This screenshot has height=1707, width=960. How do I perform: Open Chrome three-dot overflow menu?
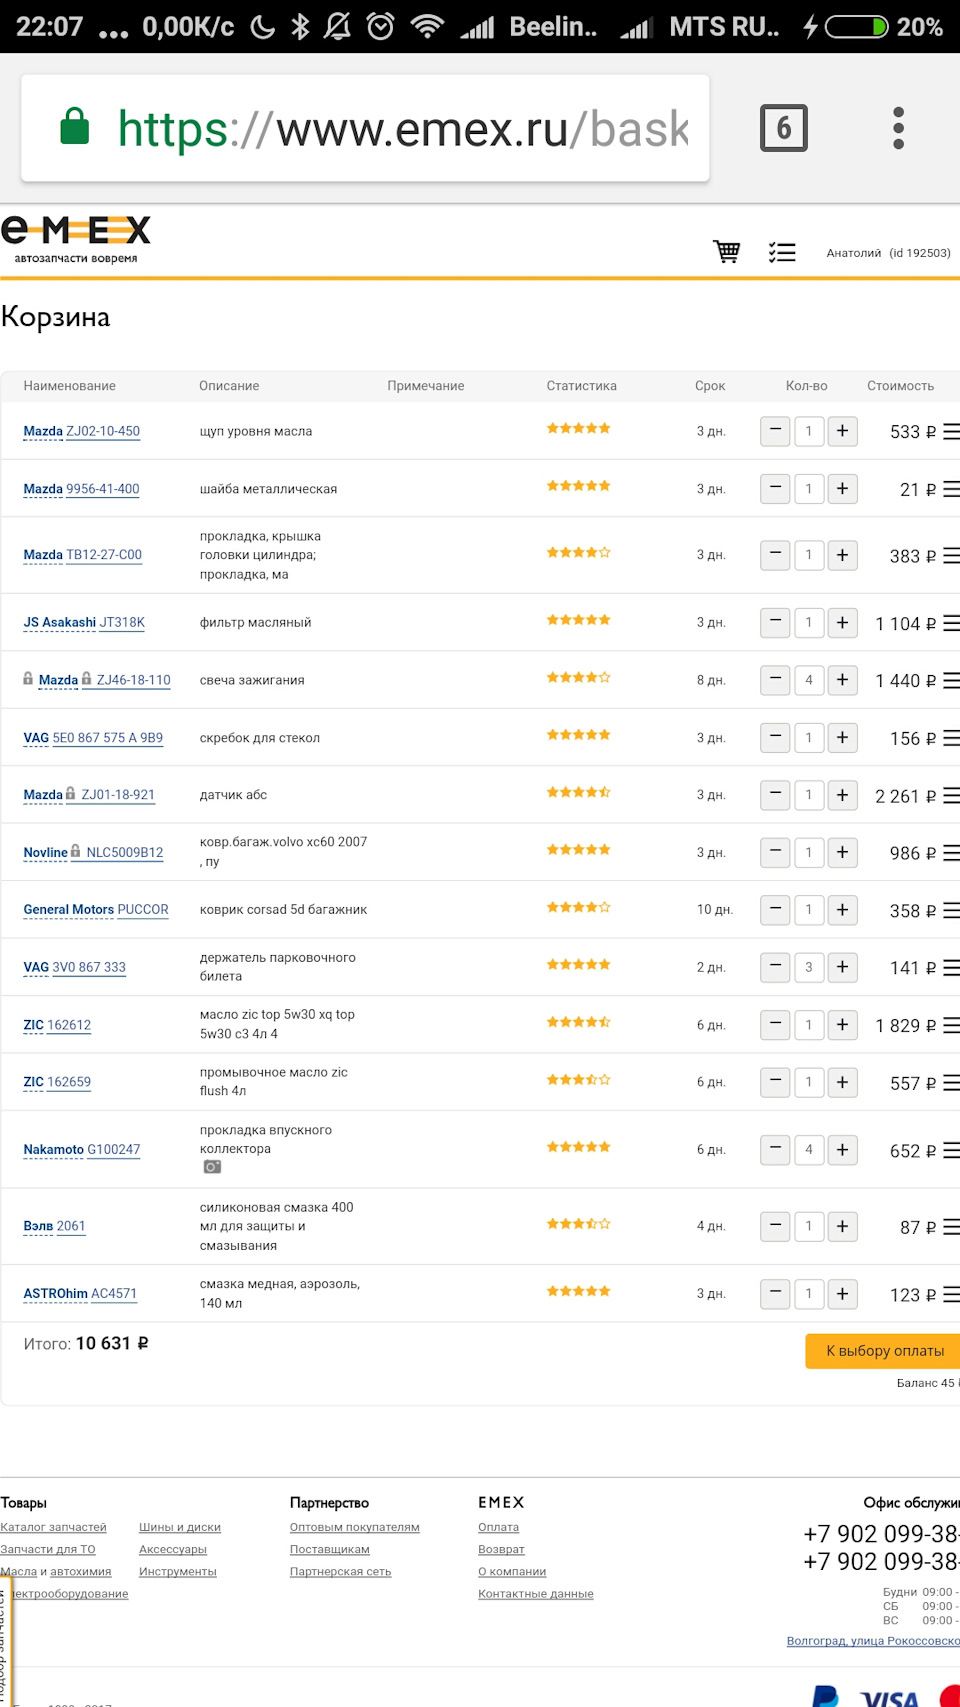point(898,128)
